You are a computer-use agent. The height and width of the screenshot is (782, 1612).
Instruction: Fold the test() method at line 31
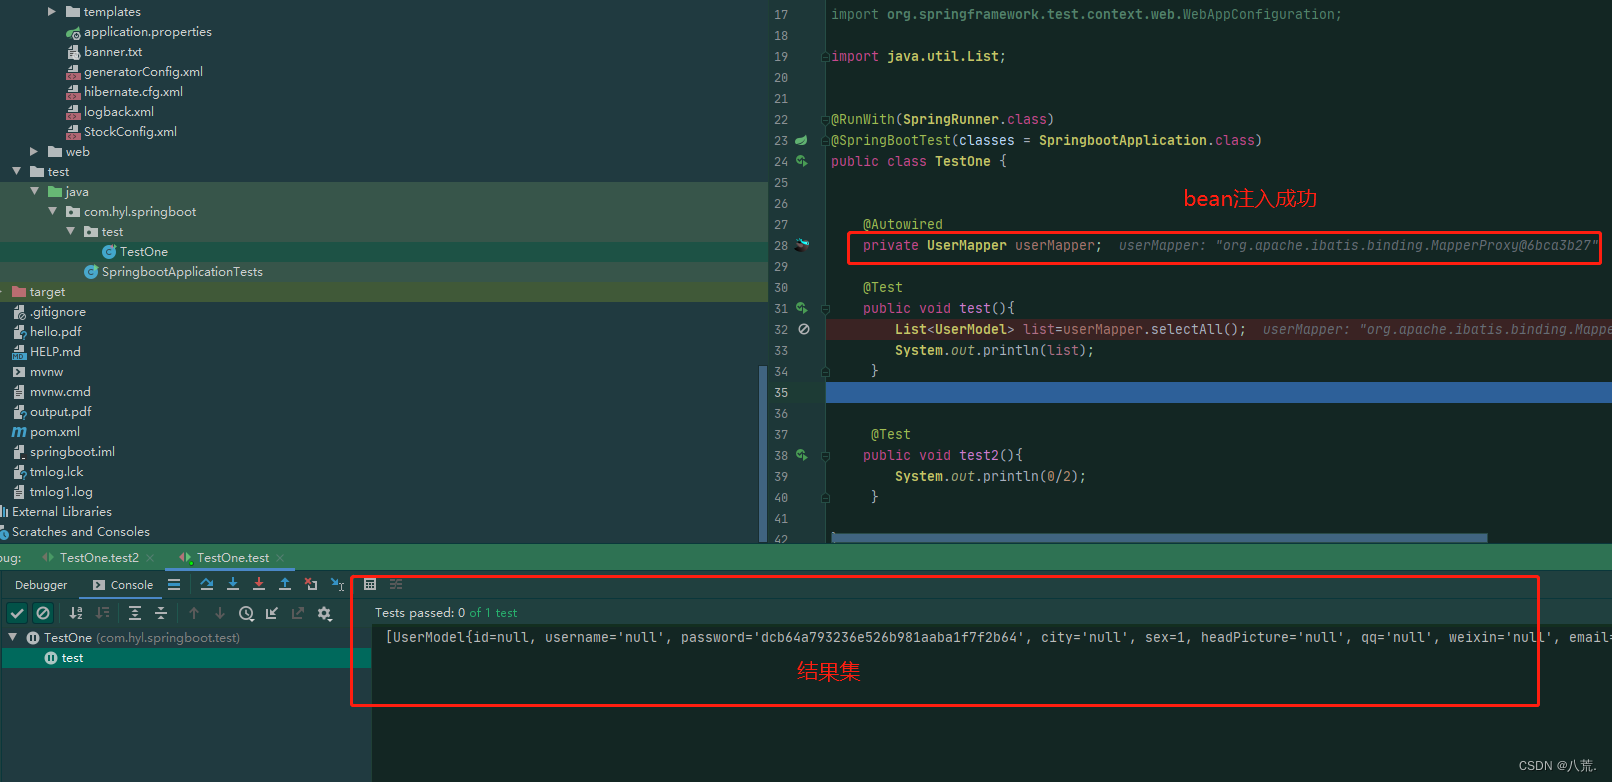(x=826, y=309)
